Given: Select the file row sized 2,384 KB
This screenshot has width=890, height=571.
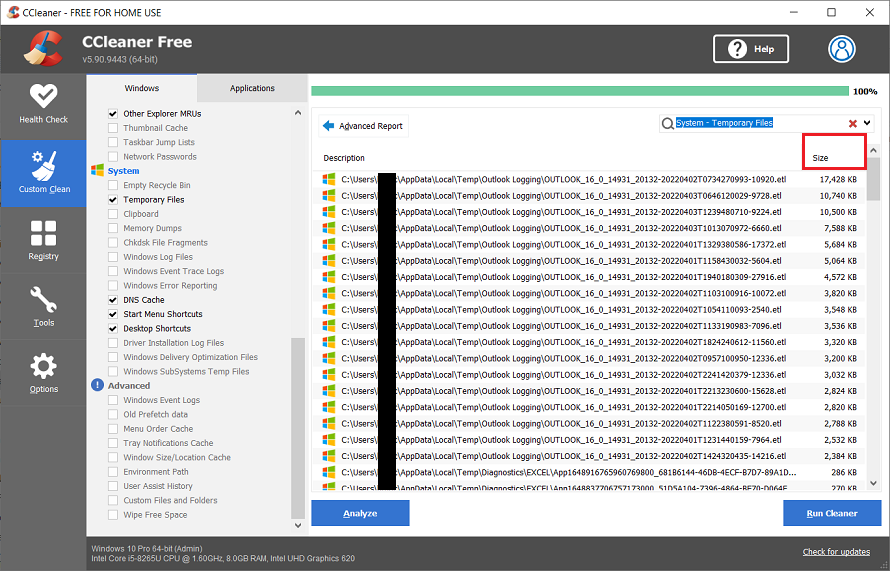Looking at the screenshot, I should point(589,456).
